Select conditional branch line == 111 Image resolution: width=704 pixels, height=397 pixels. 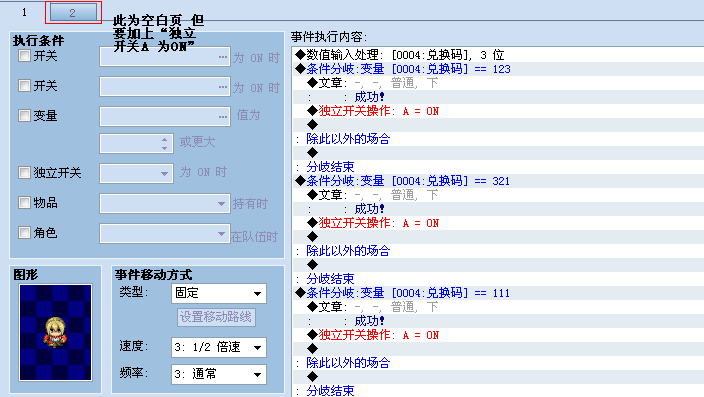[x=498, y=293]
